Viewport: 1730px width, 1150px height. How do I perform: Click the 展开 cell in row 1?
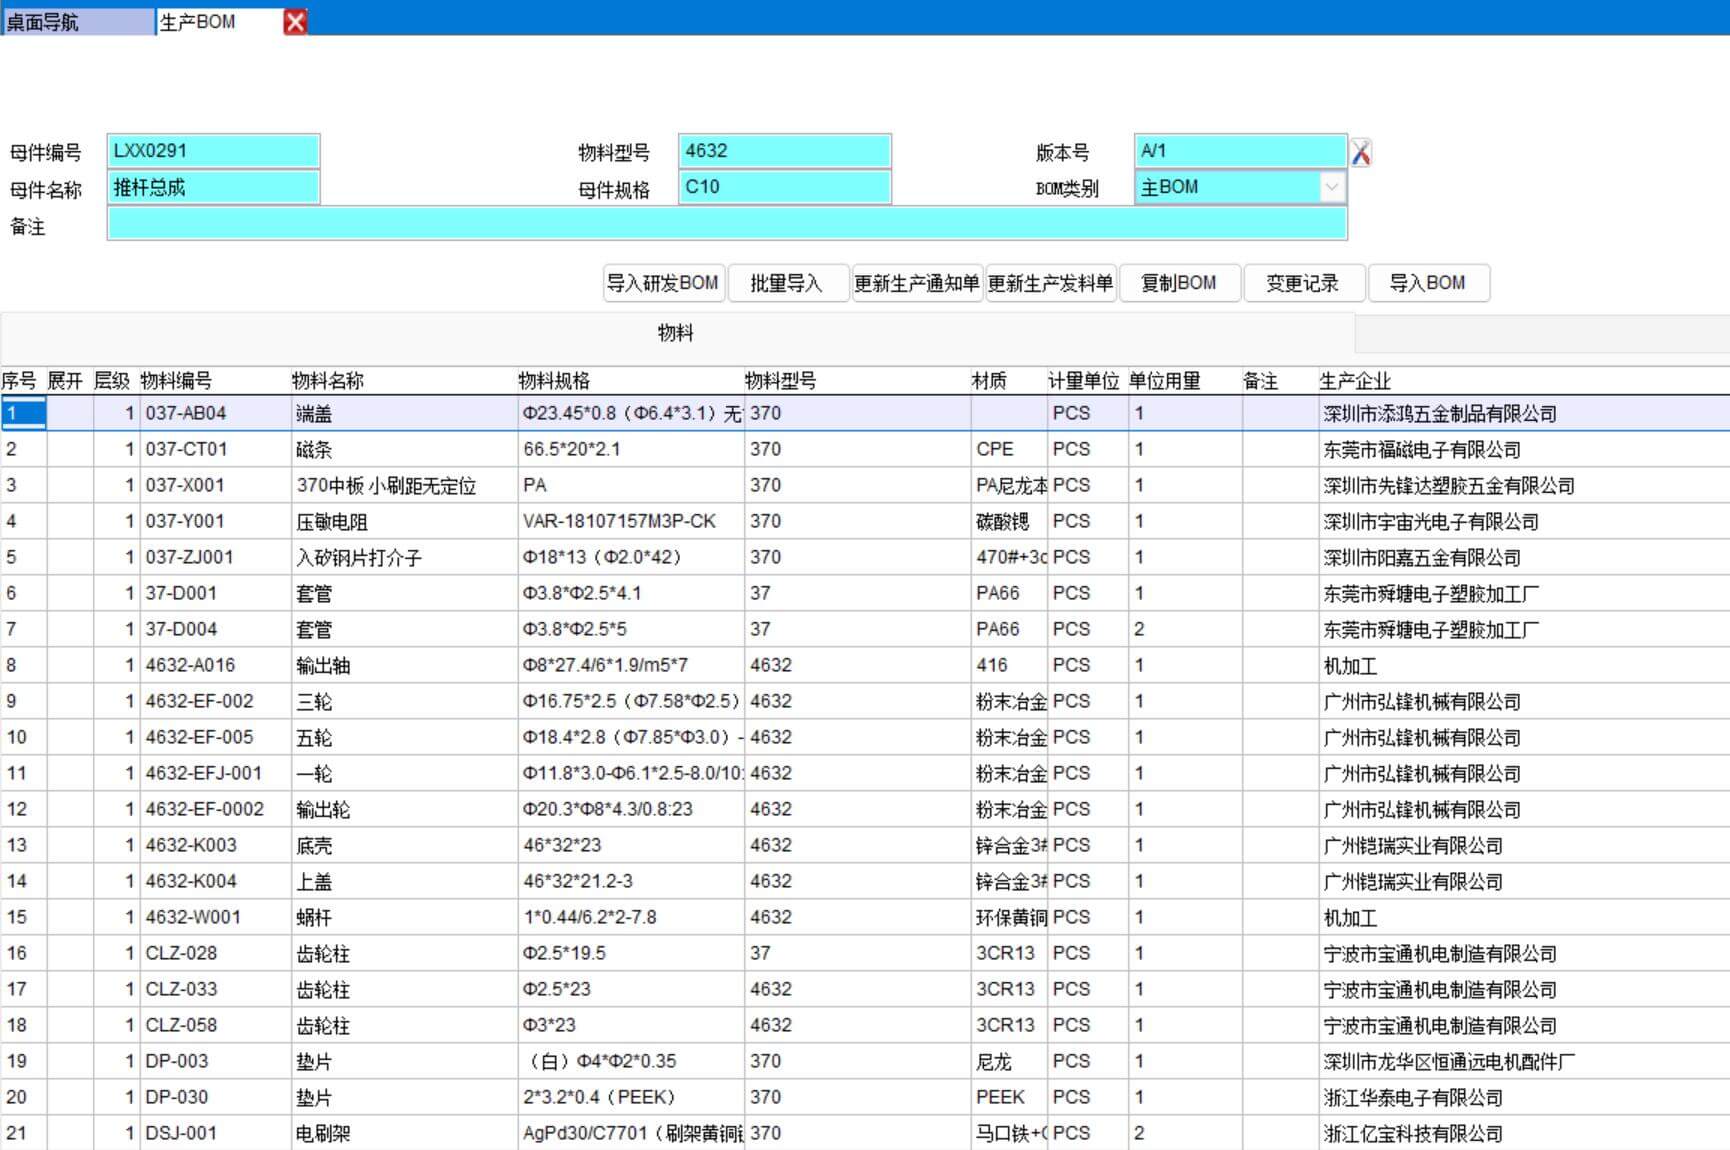point(69,413)
